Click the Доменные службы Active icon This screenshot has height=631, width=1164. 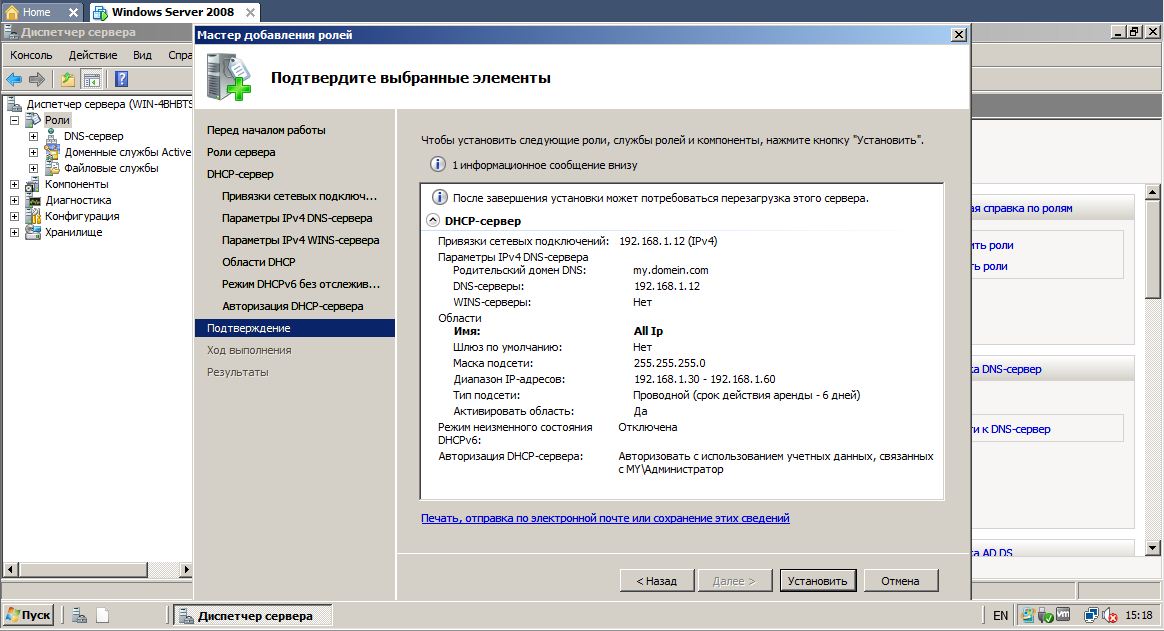pos(52,152)
